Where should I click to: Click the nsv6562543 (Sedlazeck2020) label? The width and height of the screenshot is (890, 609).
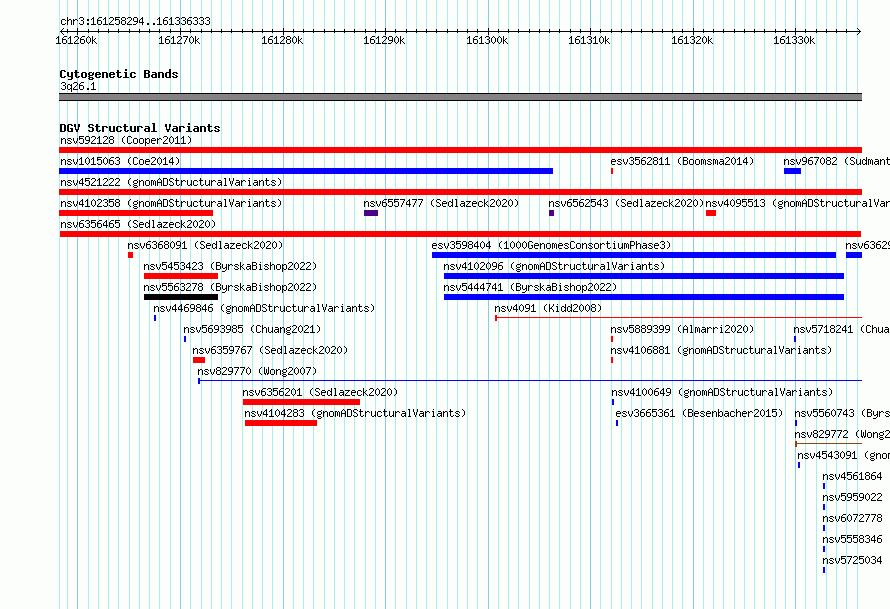pyautogui.click(x=626, y=203)
